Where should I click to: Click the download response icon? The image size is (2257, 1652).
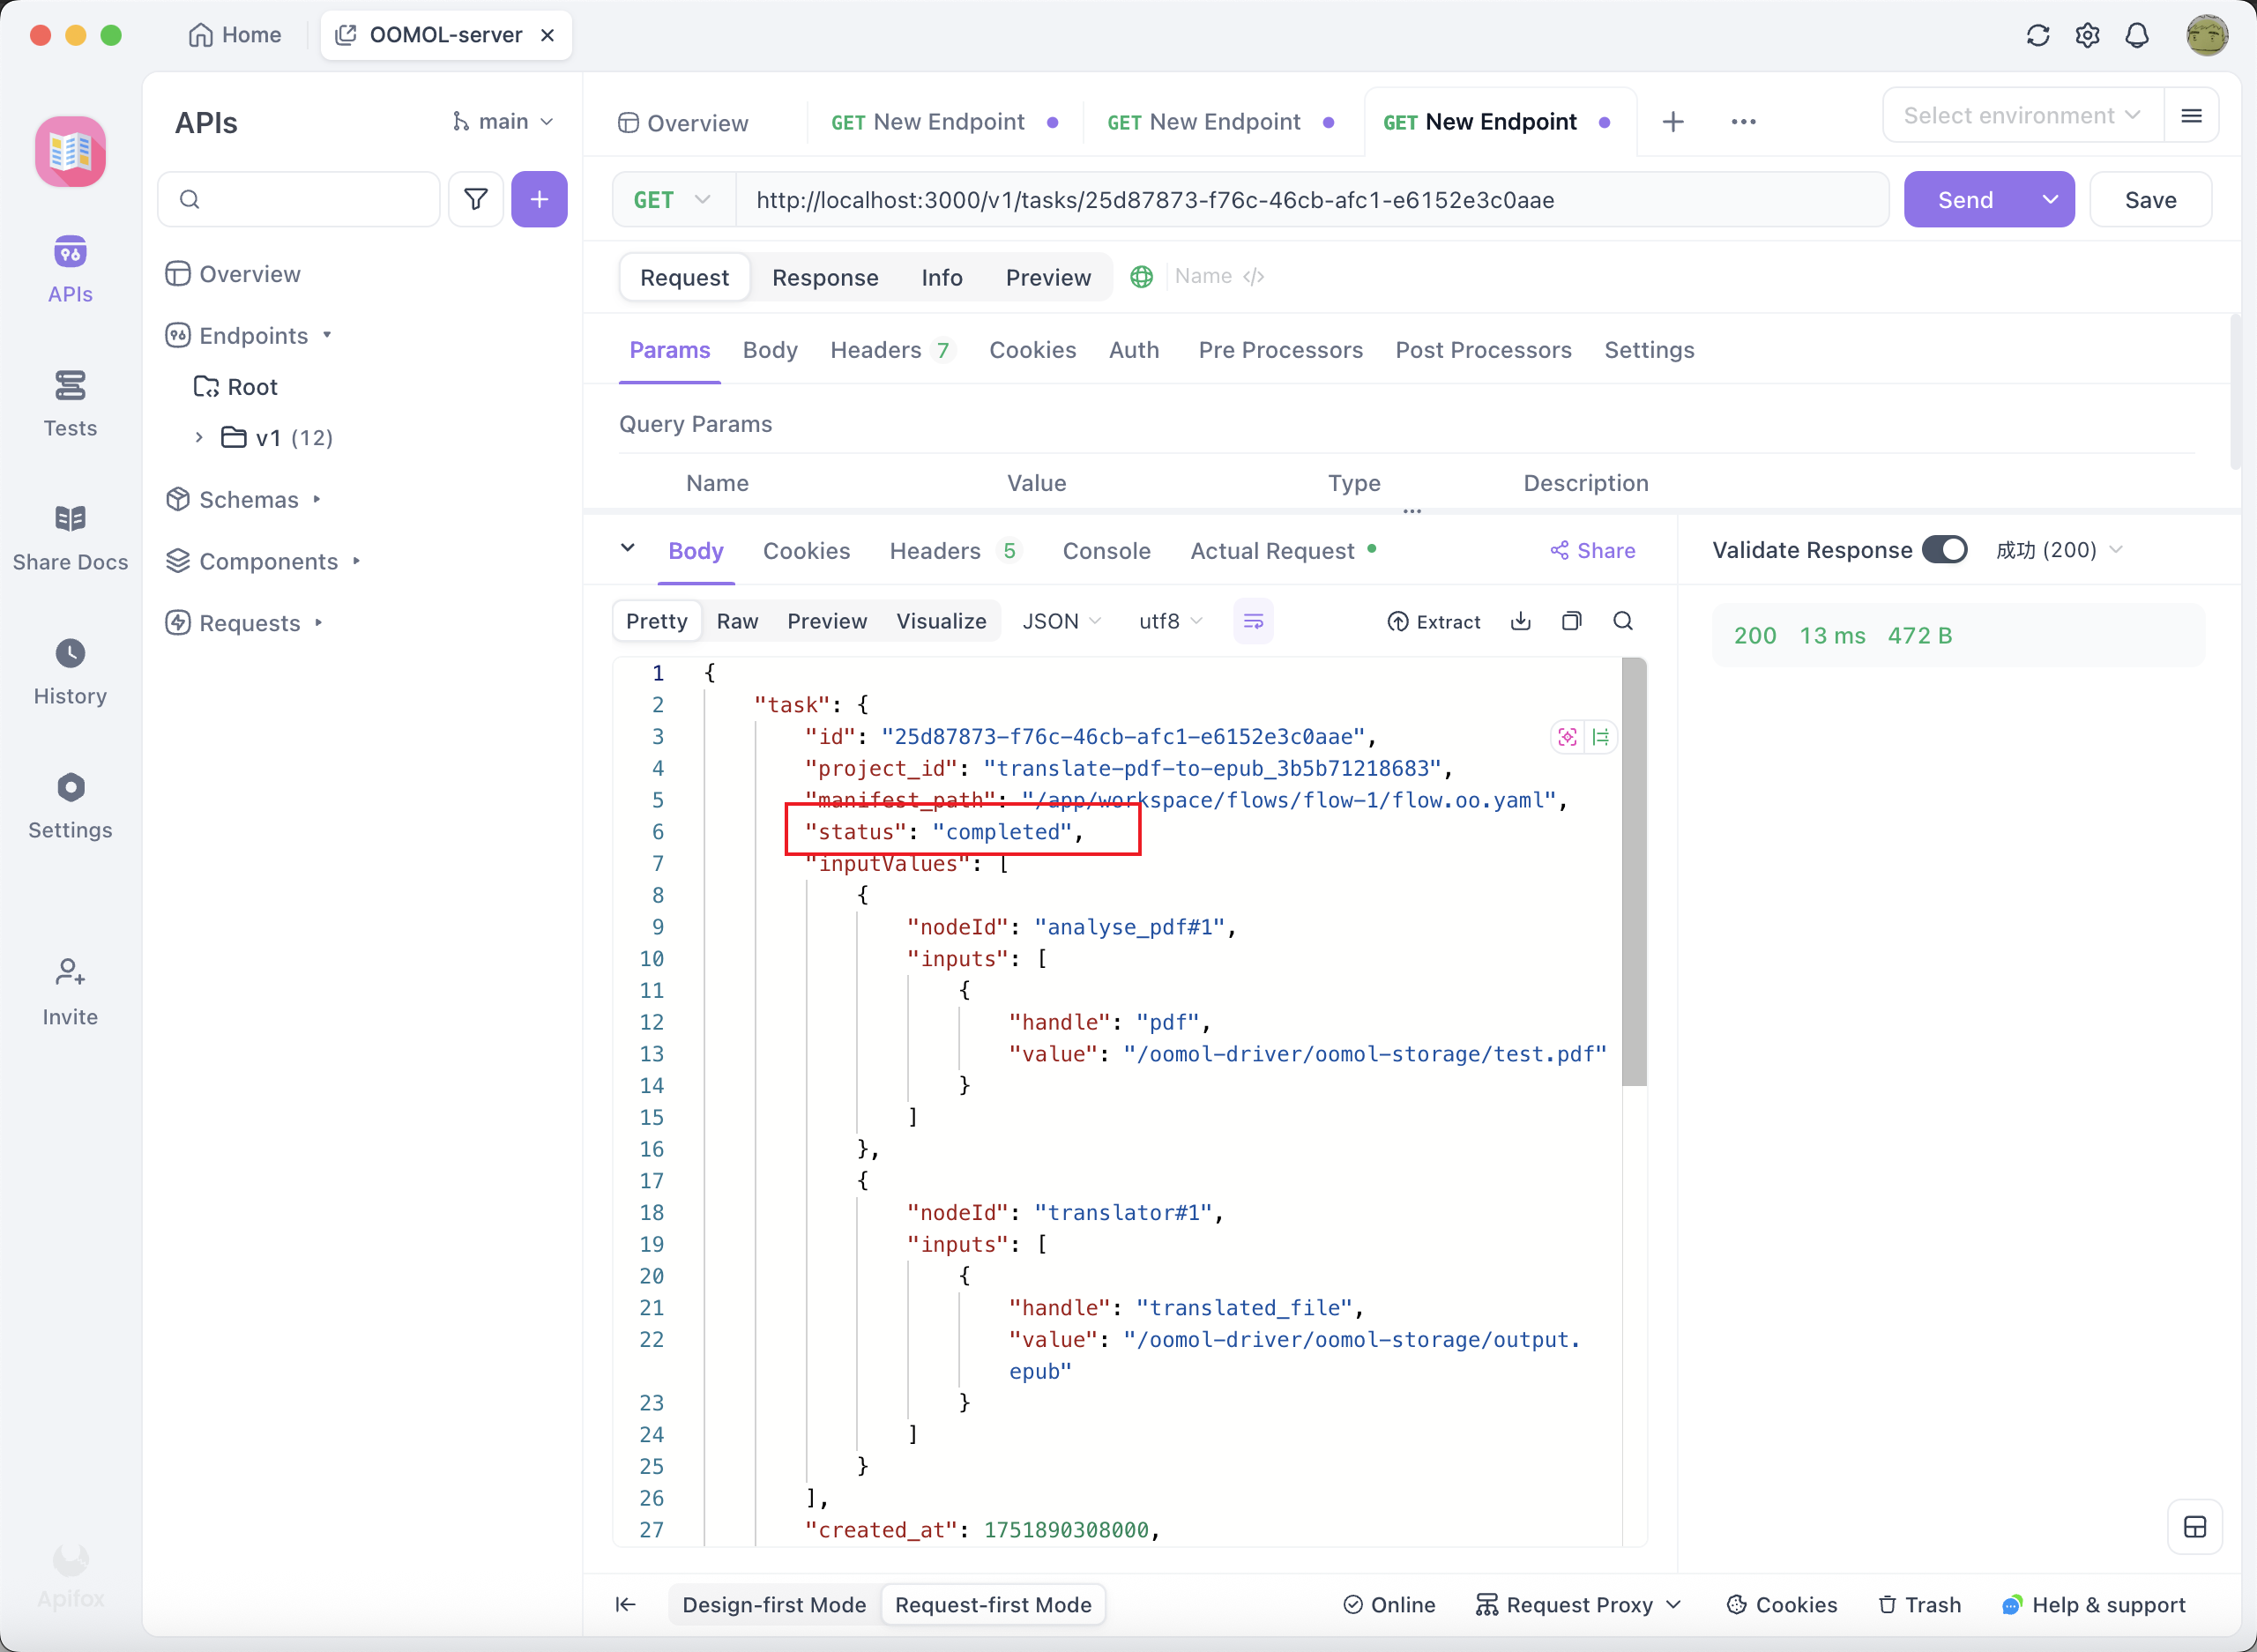click(x=1520, y=621)
